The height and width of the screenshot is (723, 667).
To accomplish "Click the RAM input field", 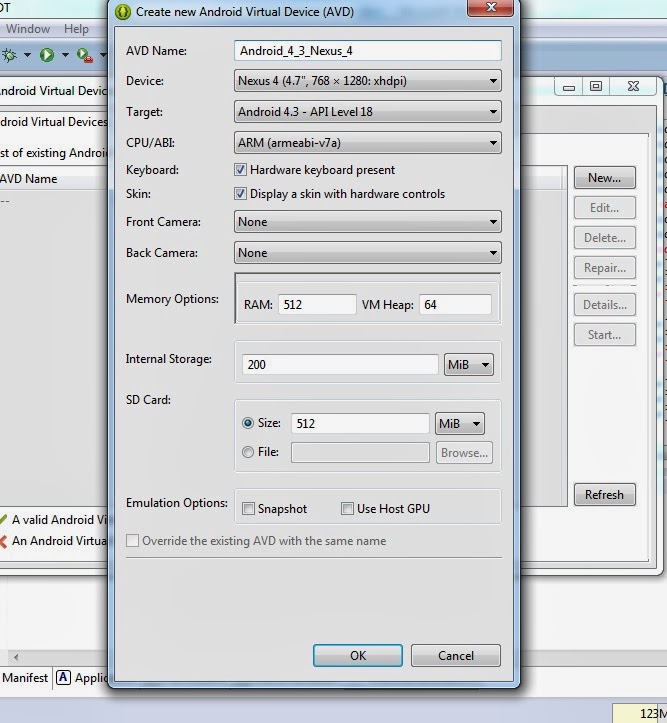I will click(x=317, y=305).
